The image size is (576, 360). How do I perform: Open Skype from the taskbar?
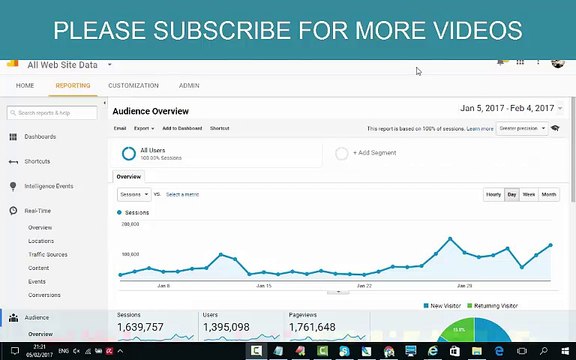click(344, 351)
